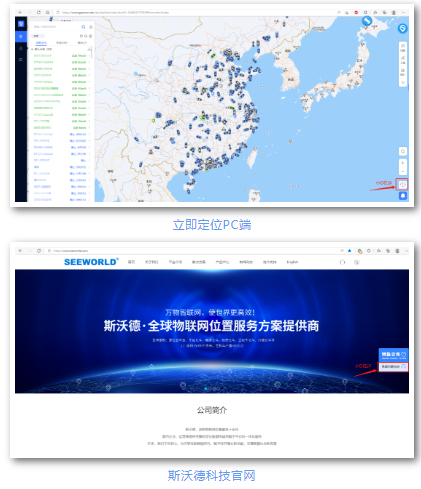Click the after-sales support button below the sales button
The image size is (421, 489).
[393, 367]
